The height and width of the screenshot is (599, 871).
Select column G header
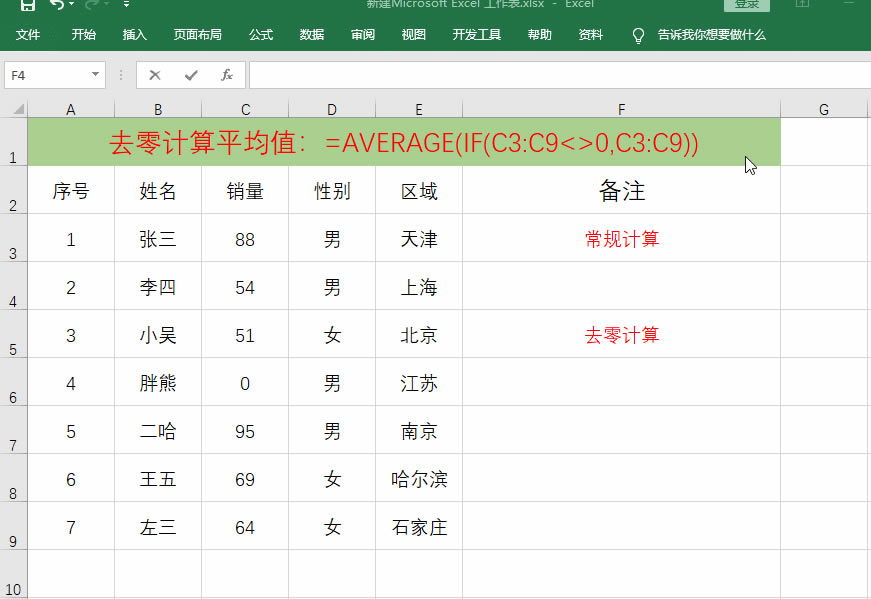click(824, 109)
